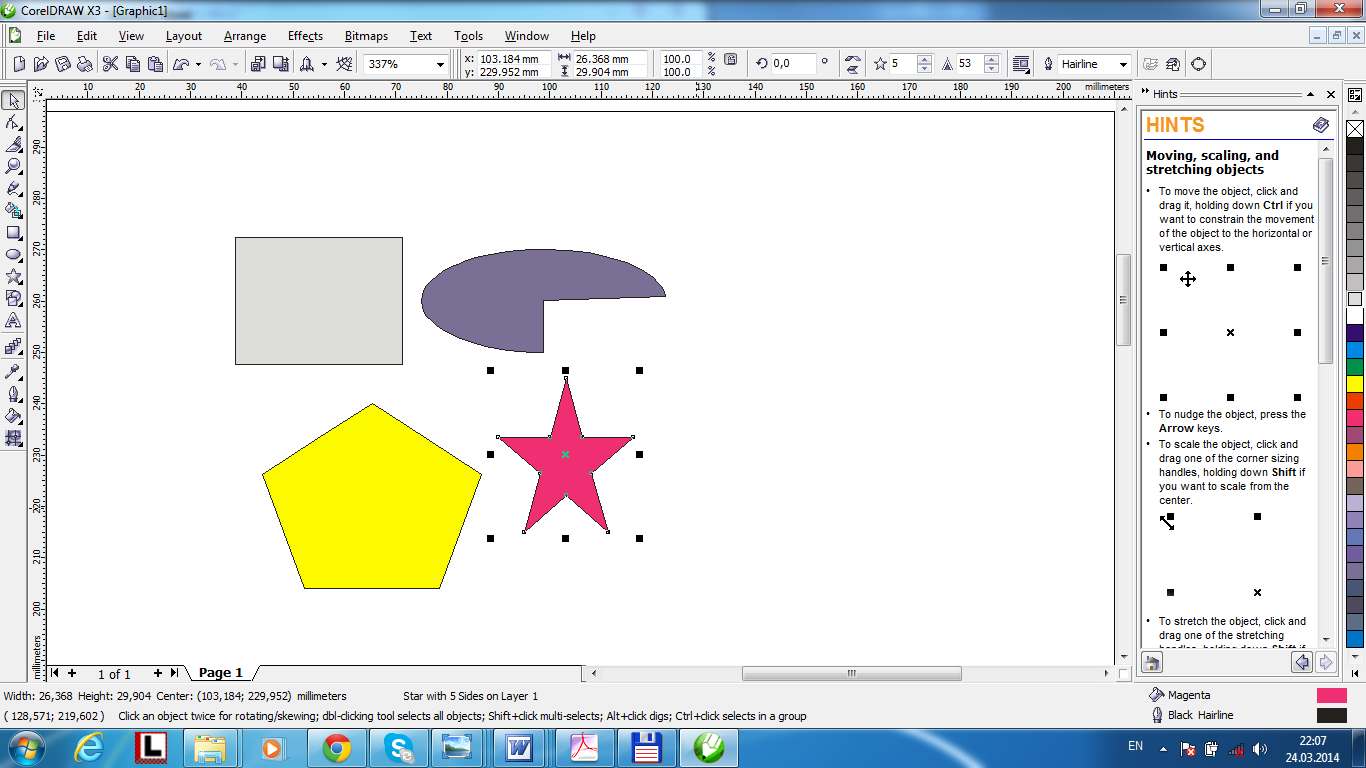Open the zoom level 337% dropdown
This screenshot has width=1366, height=768.
[x=440, y=64]
